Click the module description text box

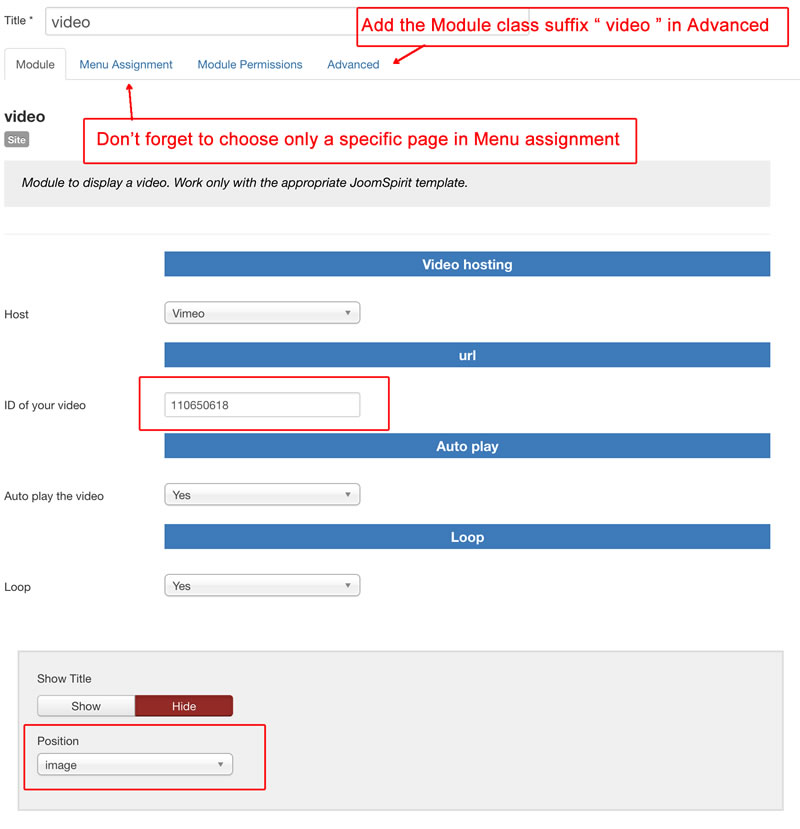(x=387, y=184)
